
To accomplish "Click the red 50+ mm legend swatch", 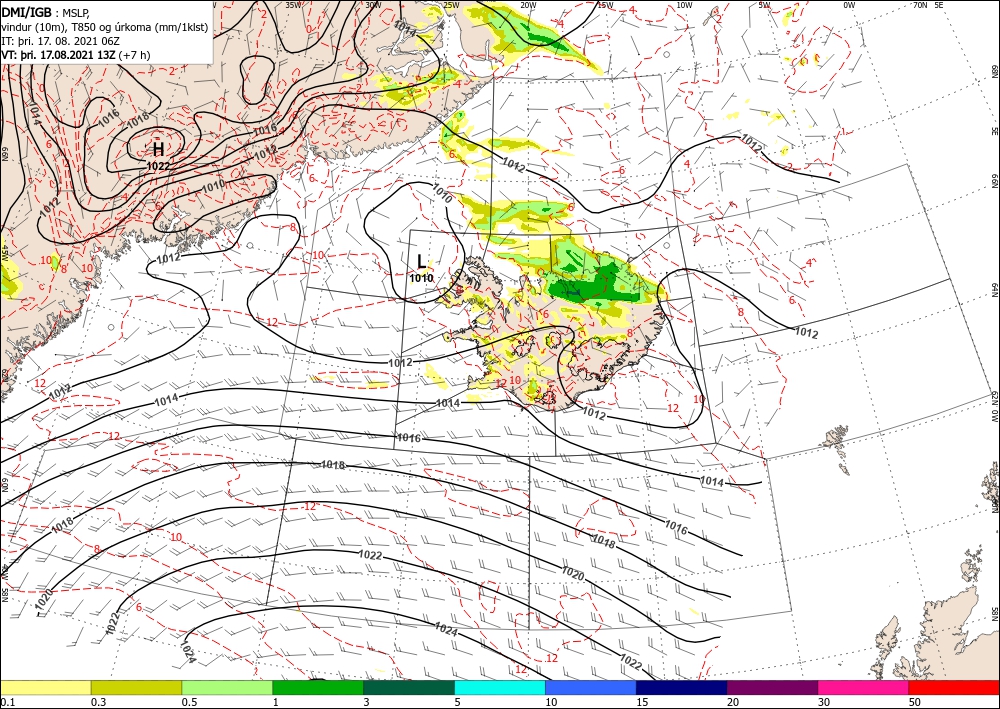I will click(954, 688).
